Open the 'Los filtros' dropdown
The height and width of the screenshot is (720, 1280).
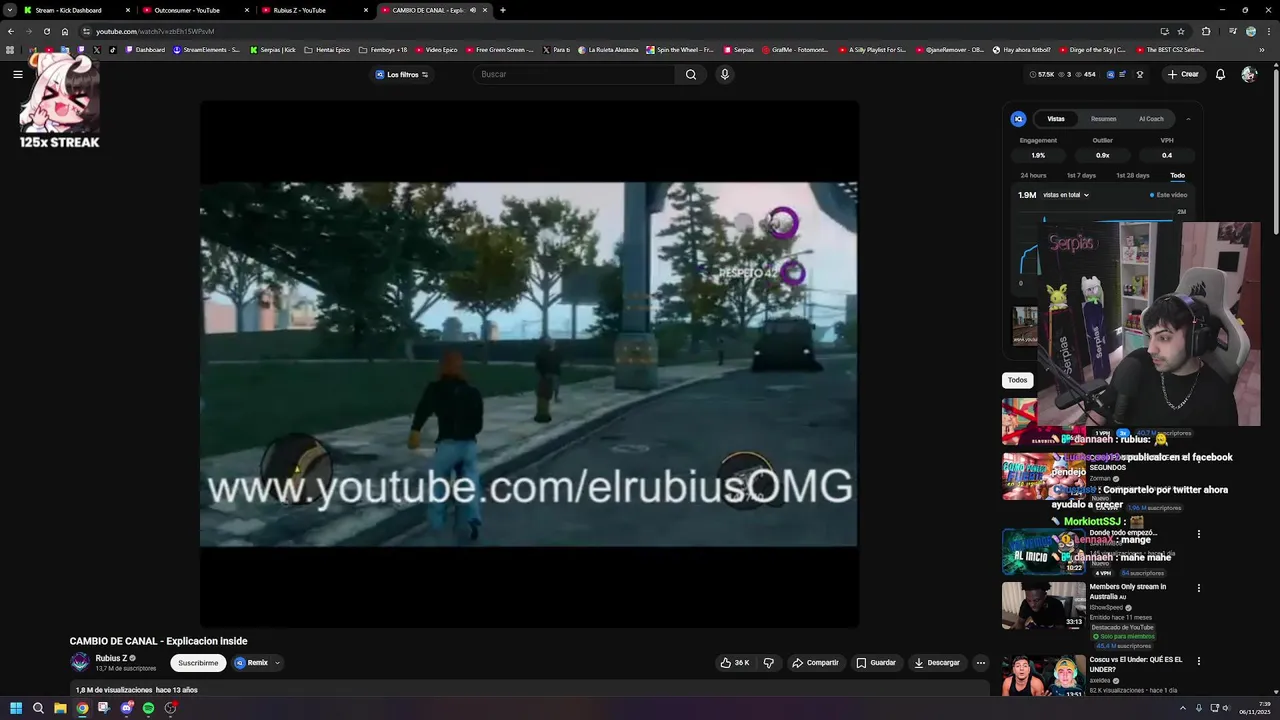[402, 74]
